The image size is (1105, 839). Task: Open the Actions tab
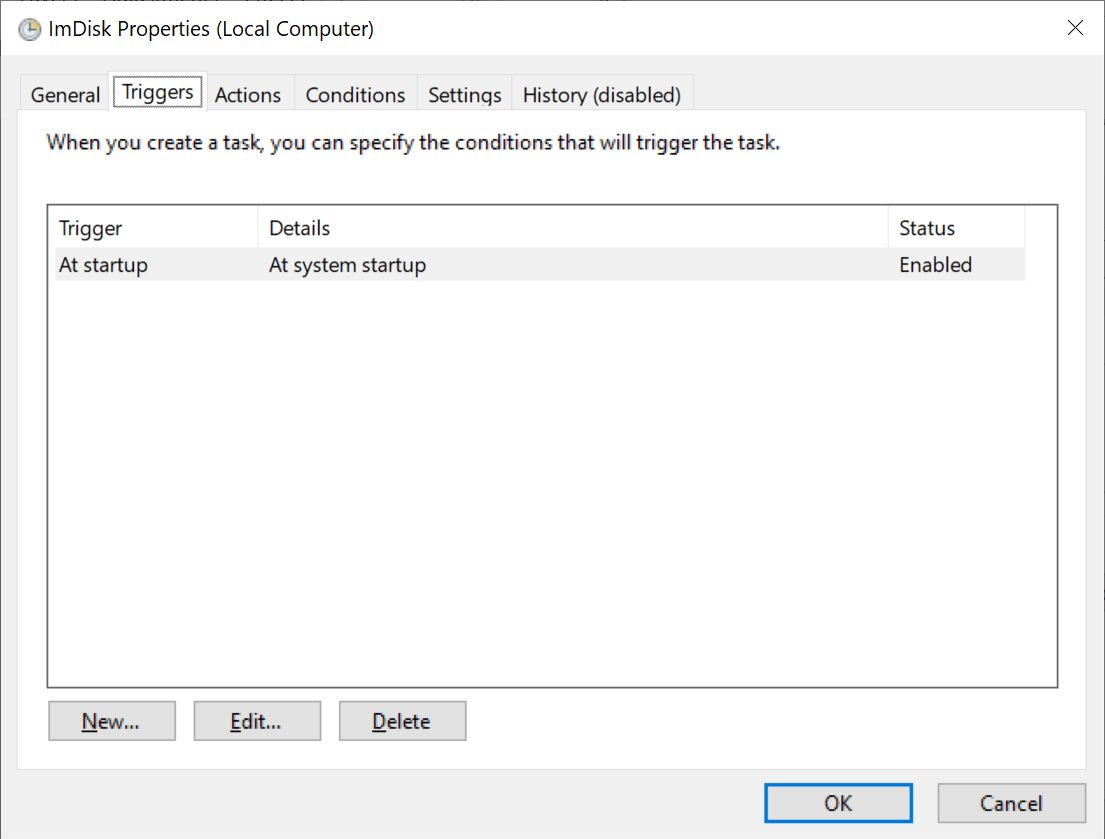(x=248, y=94)
